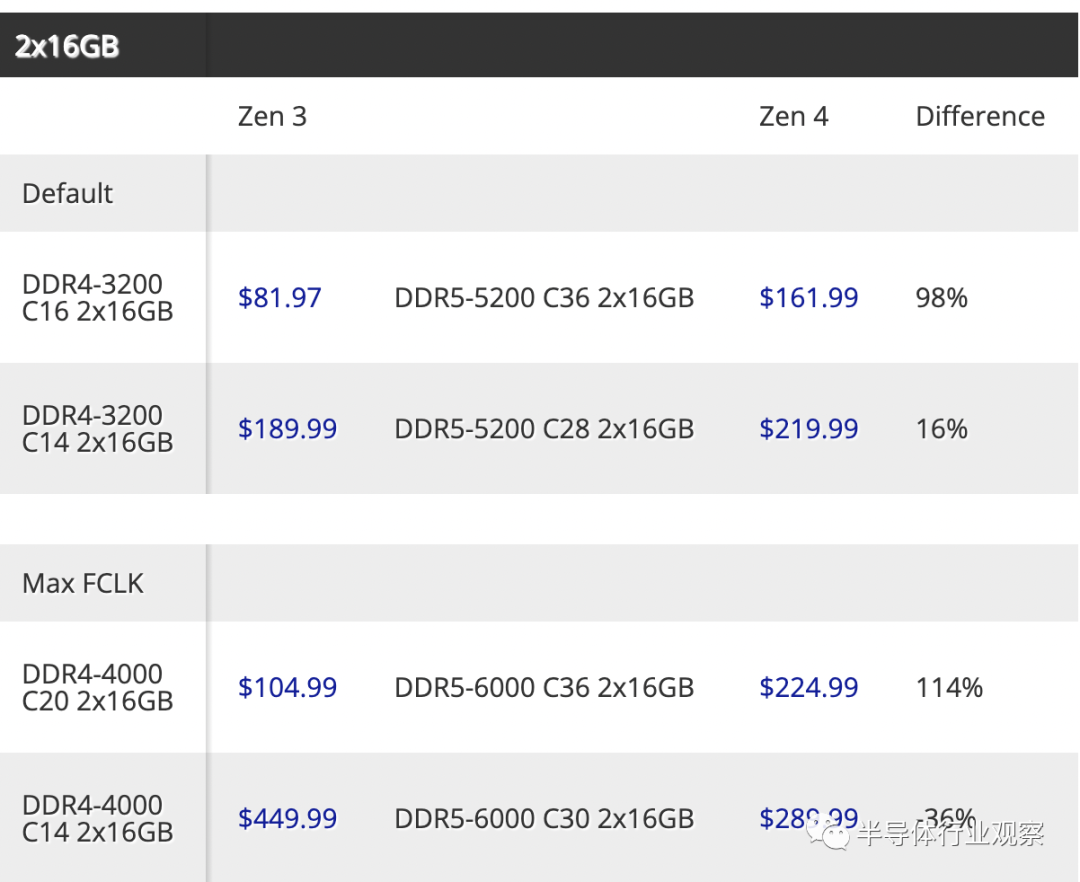
Task: Click the Default section row label
Action: (x=67, y=193)
